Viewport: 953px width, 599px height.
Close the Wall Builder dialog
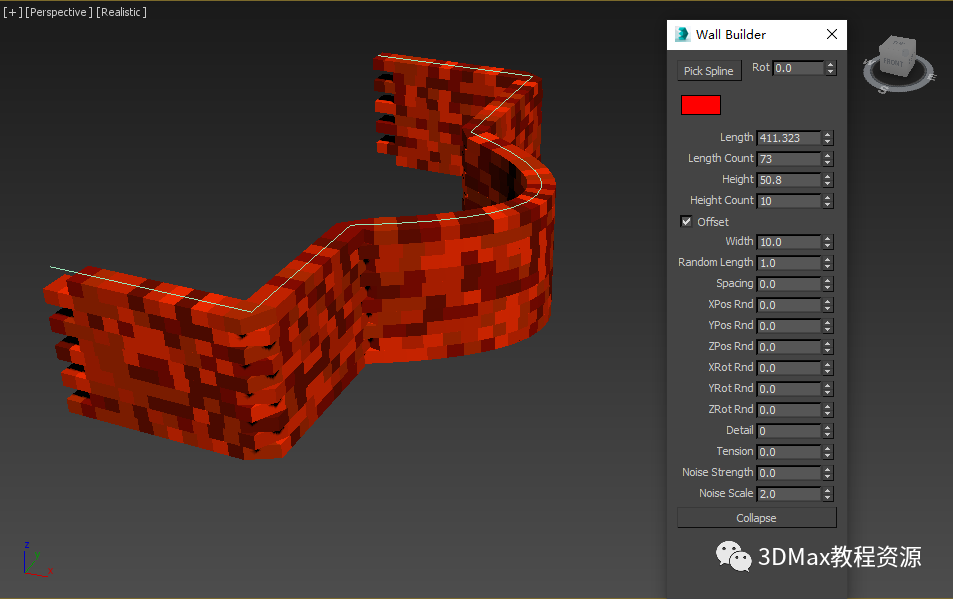point(831,34)
